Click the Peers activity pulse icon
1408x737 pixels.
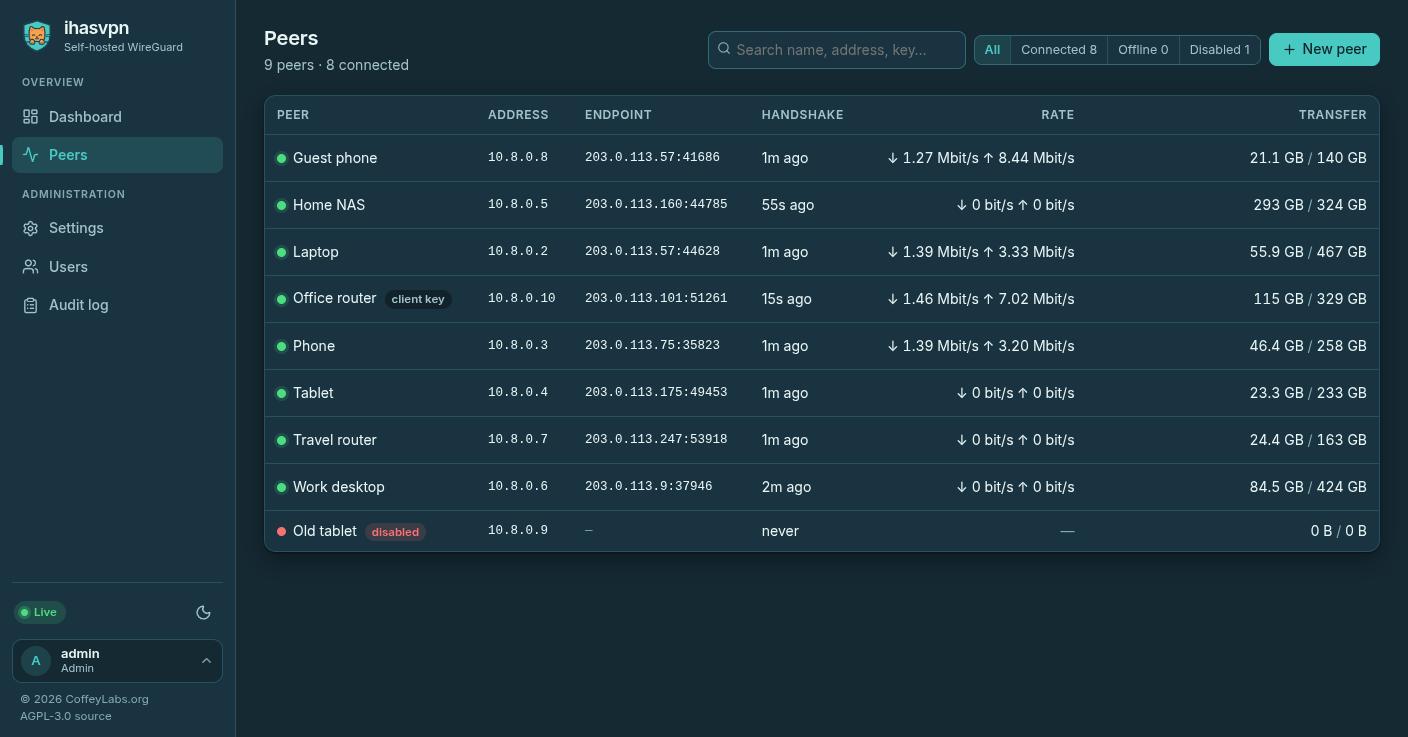pos(31,155)
